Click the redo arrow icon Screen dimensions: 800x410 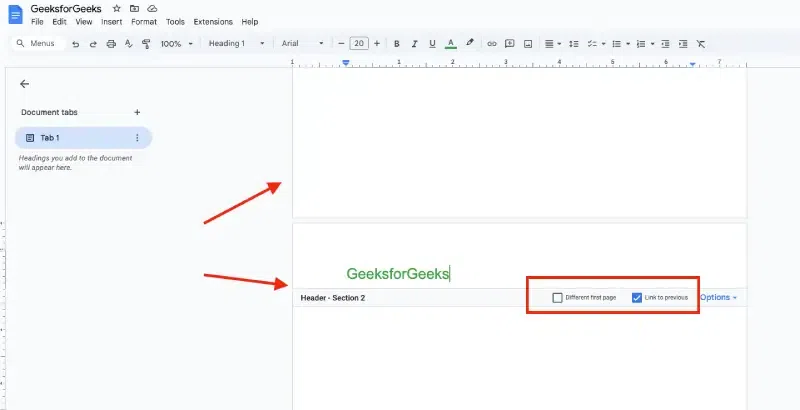pos(93,44)
